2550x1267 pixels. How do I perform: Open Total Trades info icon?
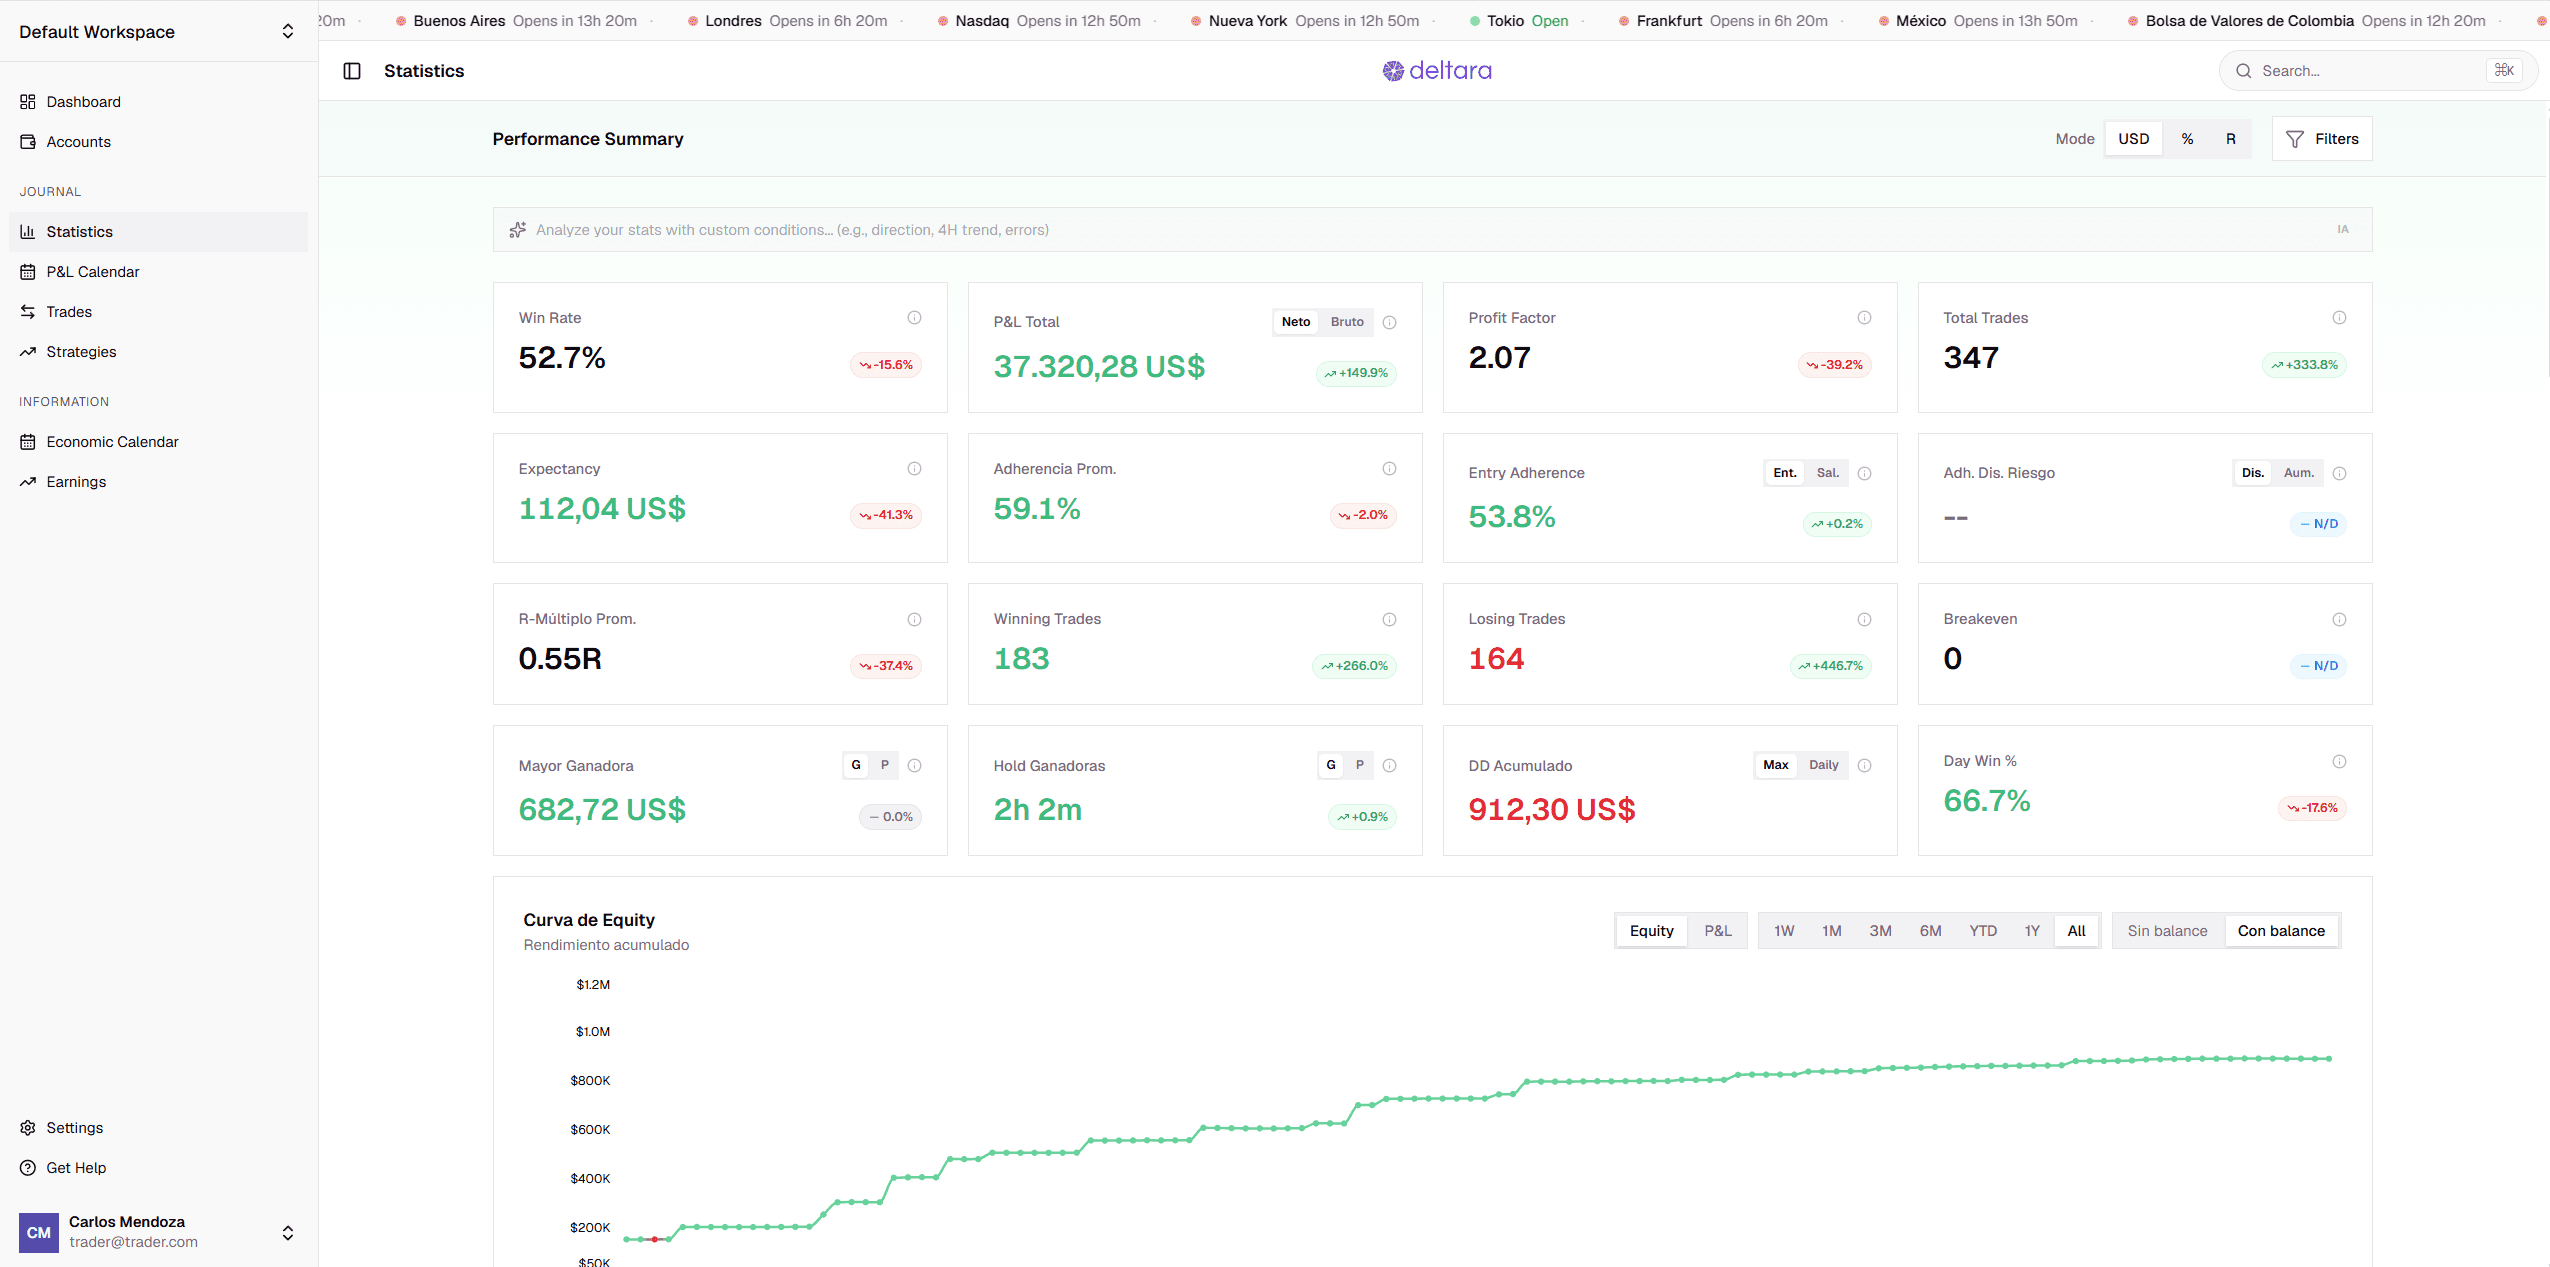click(x=2339, y=318)
